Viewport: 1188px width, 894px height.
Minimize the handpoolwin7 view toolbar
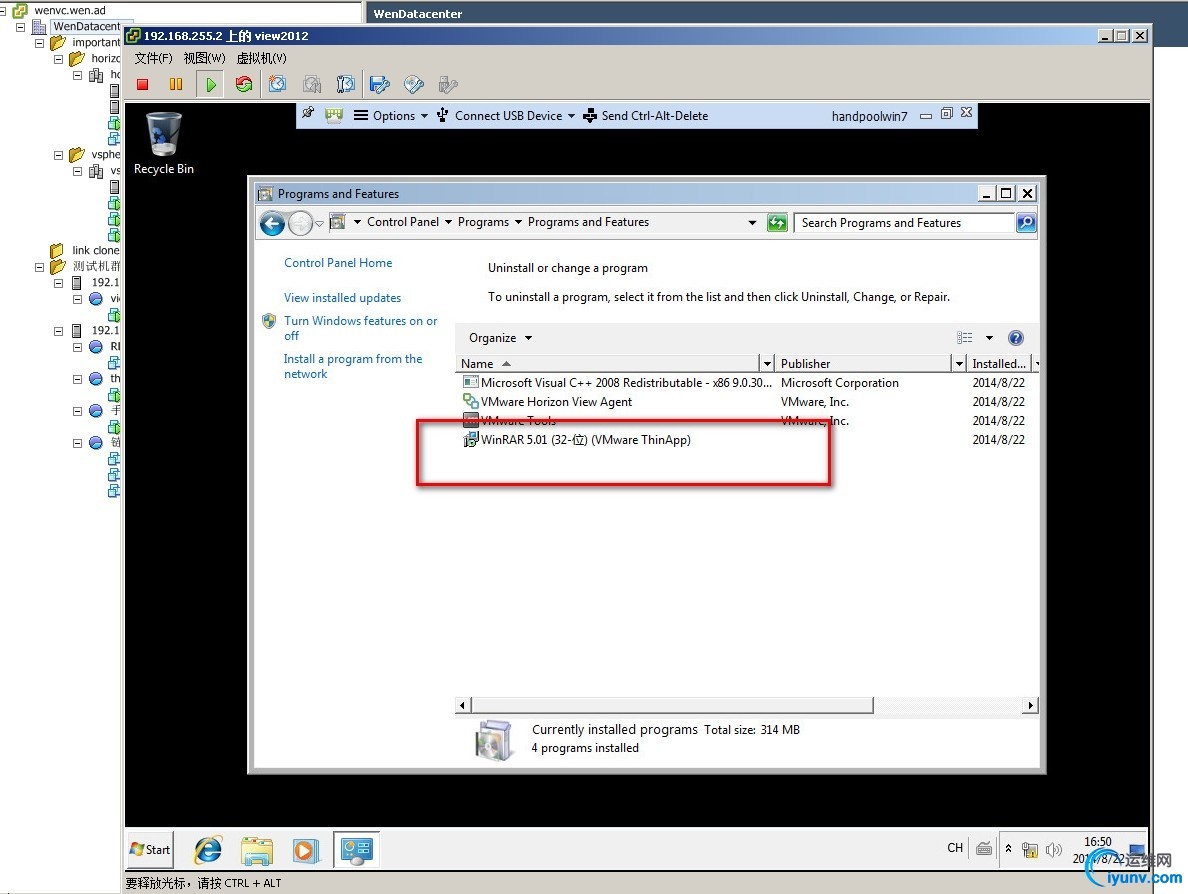click(926, 116)
